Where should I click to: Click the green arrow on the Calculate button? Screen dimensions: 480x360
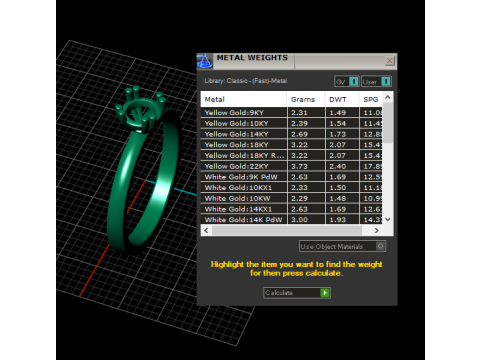[325, 293]
